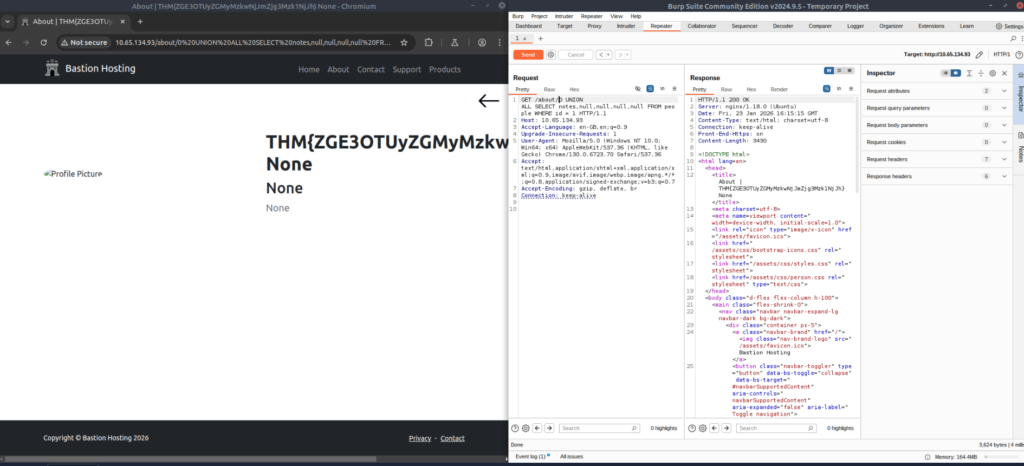Click the HTTP/1 protocol selector
The width and height of the screenshot is (1024, 466).
point(1001,55)
